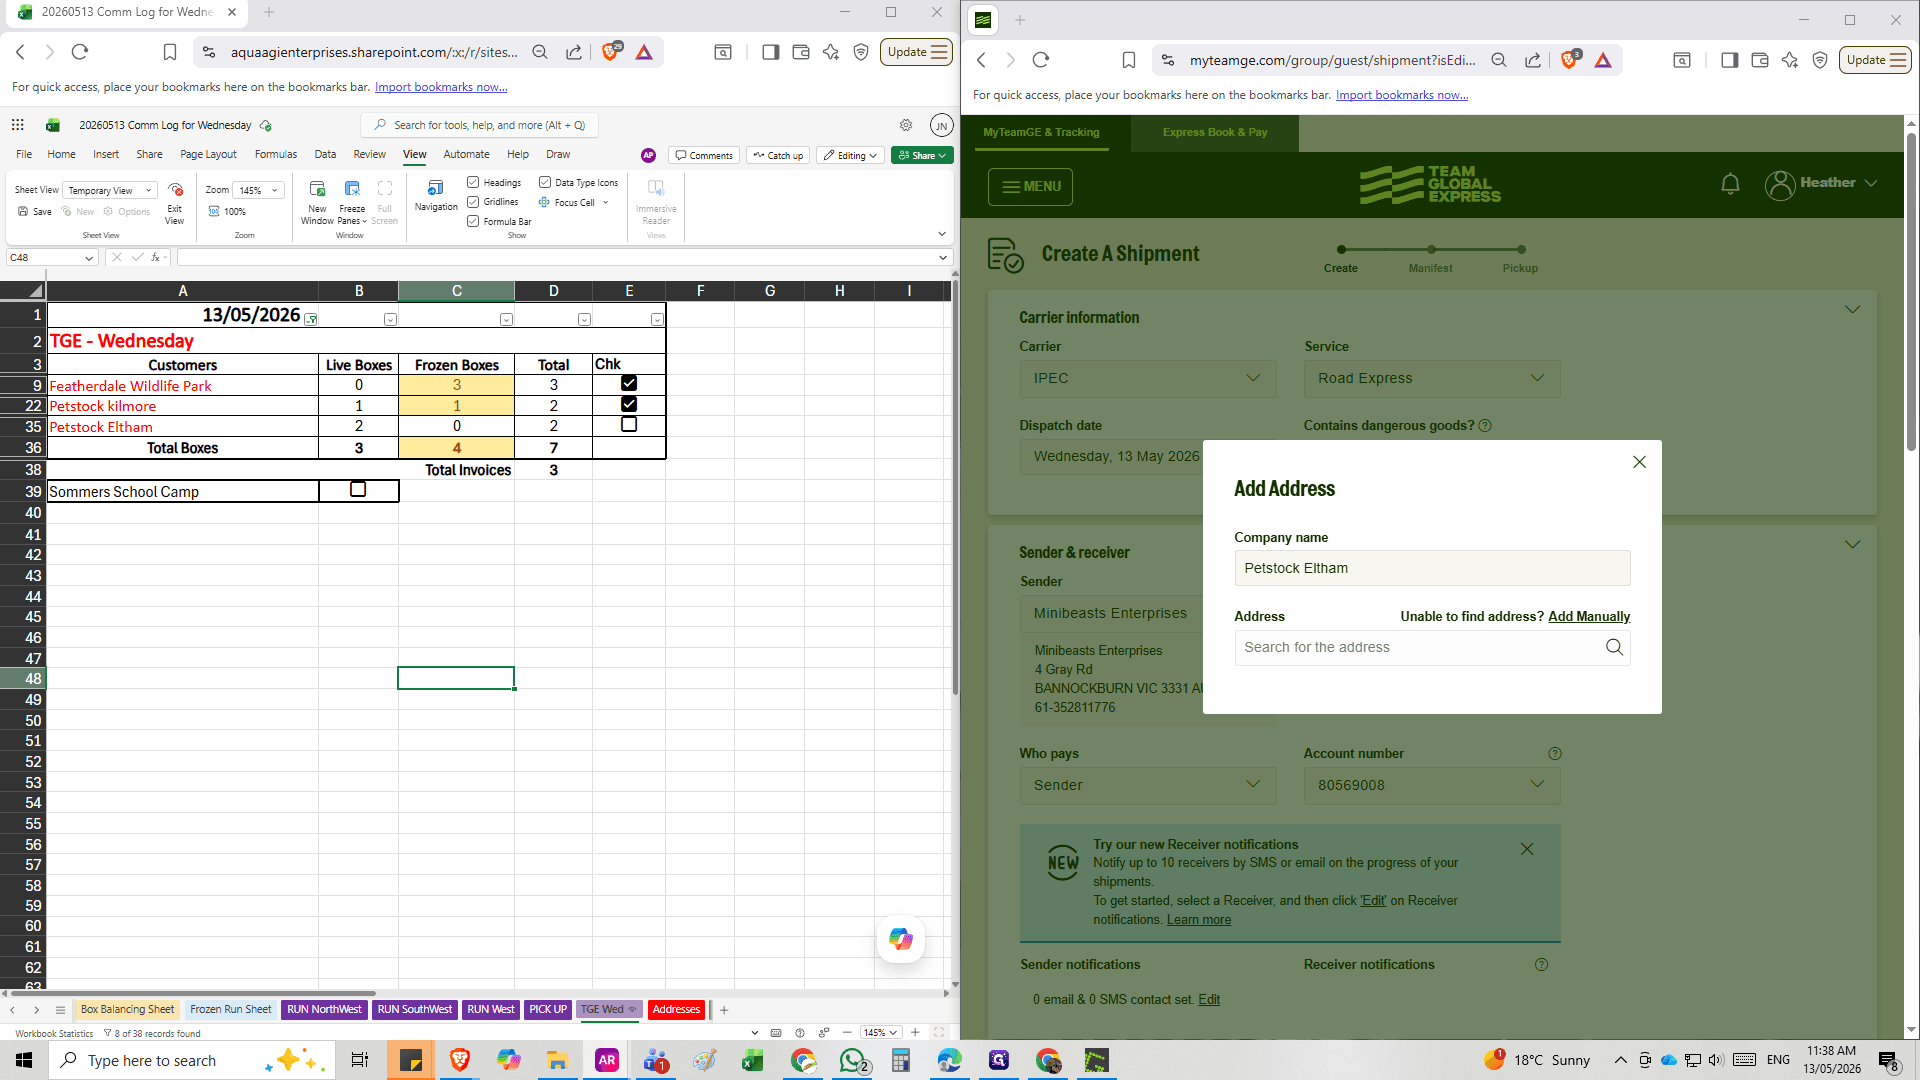1920x1080 pixels.
Task: Open WhatsApp from the Windows taskbar
Action: point(853,1060)
